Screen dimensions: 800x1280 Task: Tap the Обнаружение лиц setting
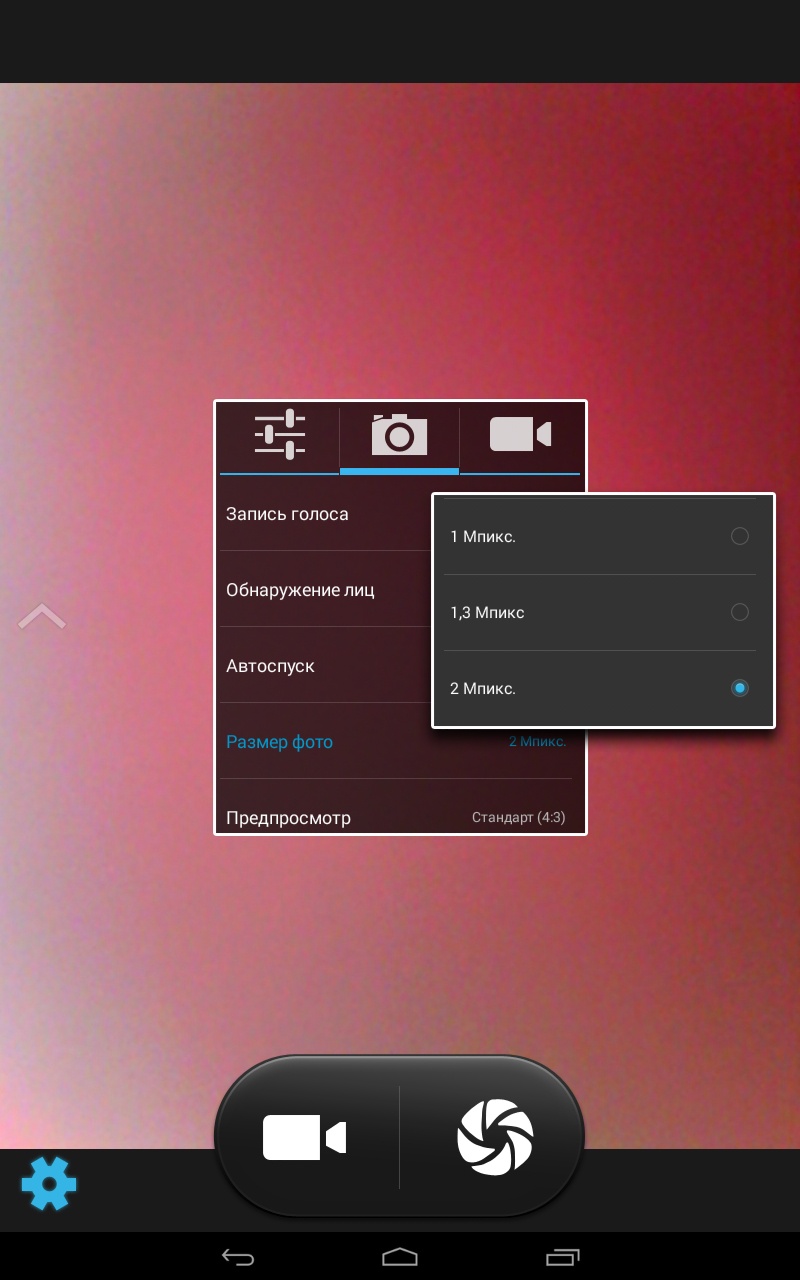300,590
